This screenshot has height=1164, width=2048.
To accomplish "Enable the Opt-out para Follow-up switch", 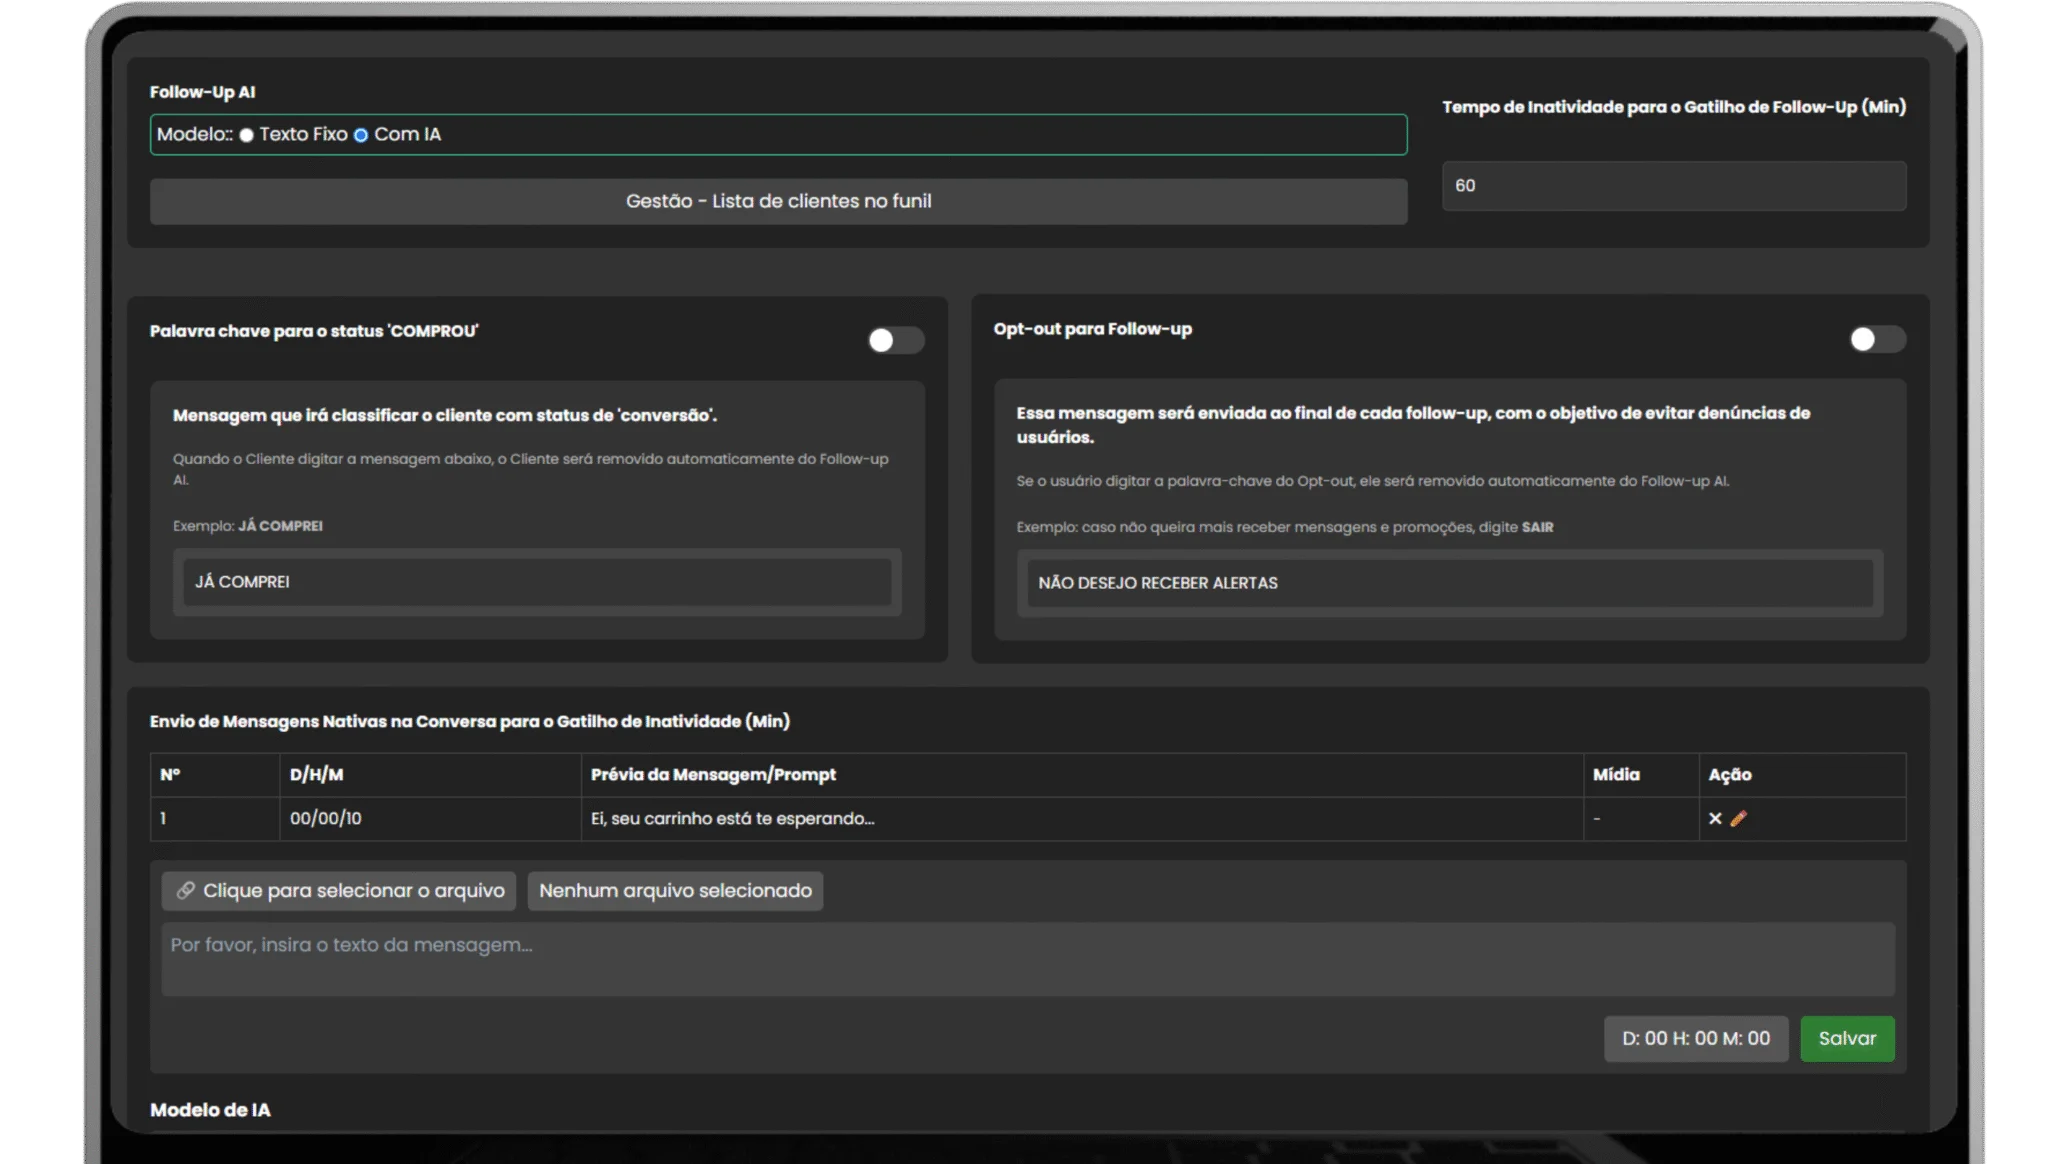I will (1876, 339).
